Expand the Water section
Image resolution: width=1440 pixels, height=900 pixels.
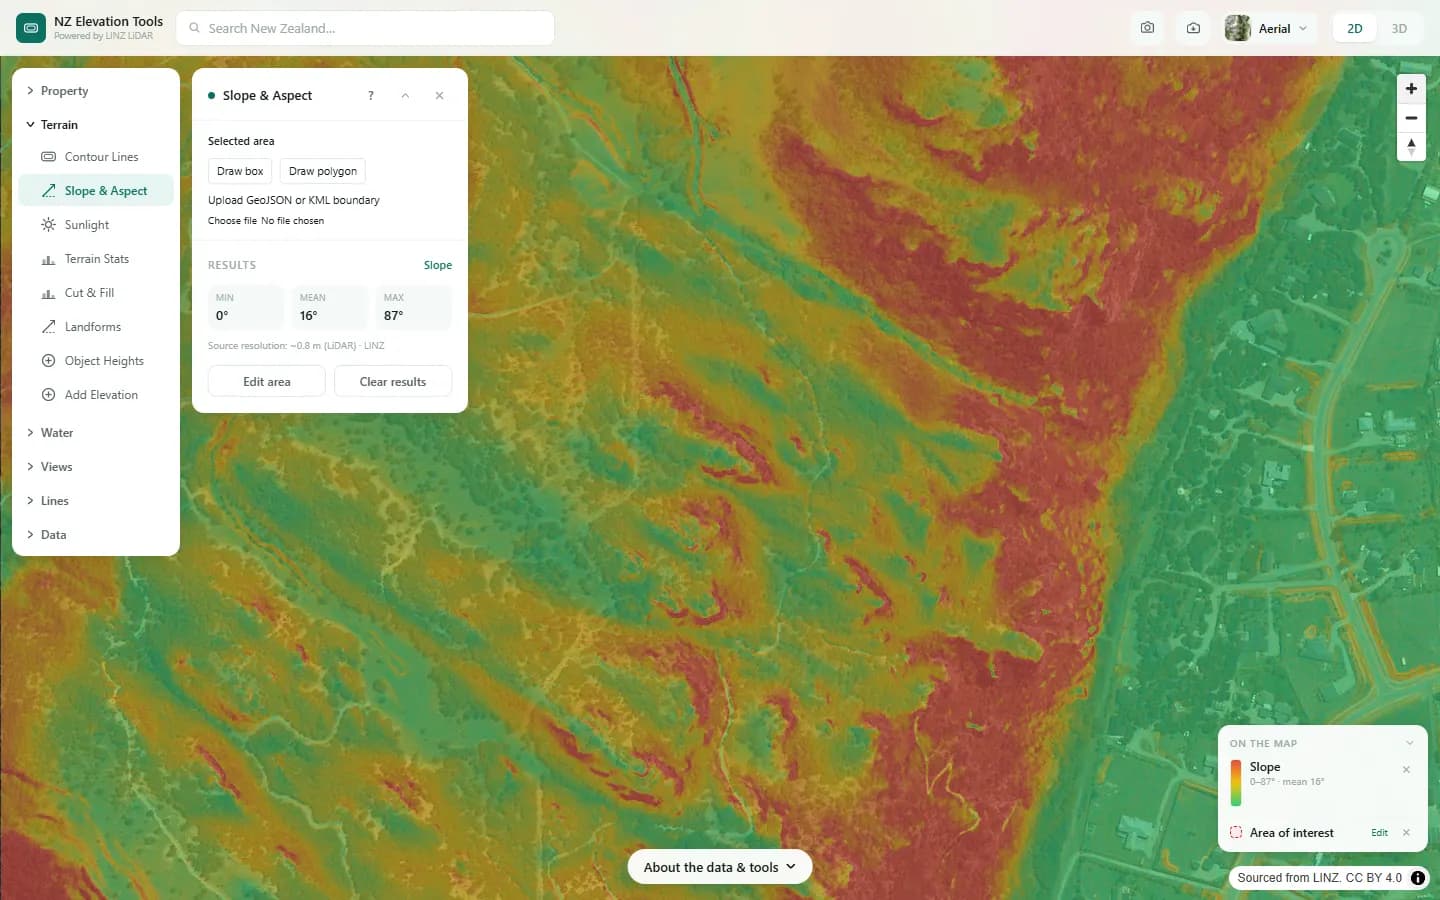96,433
